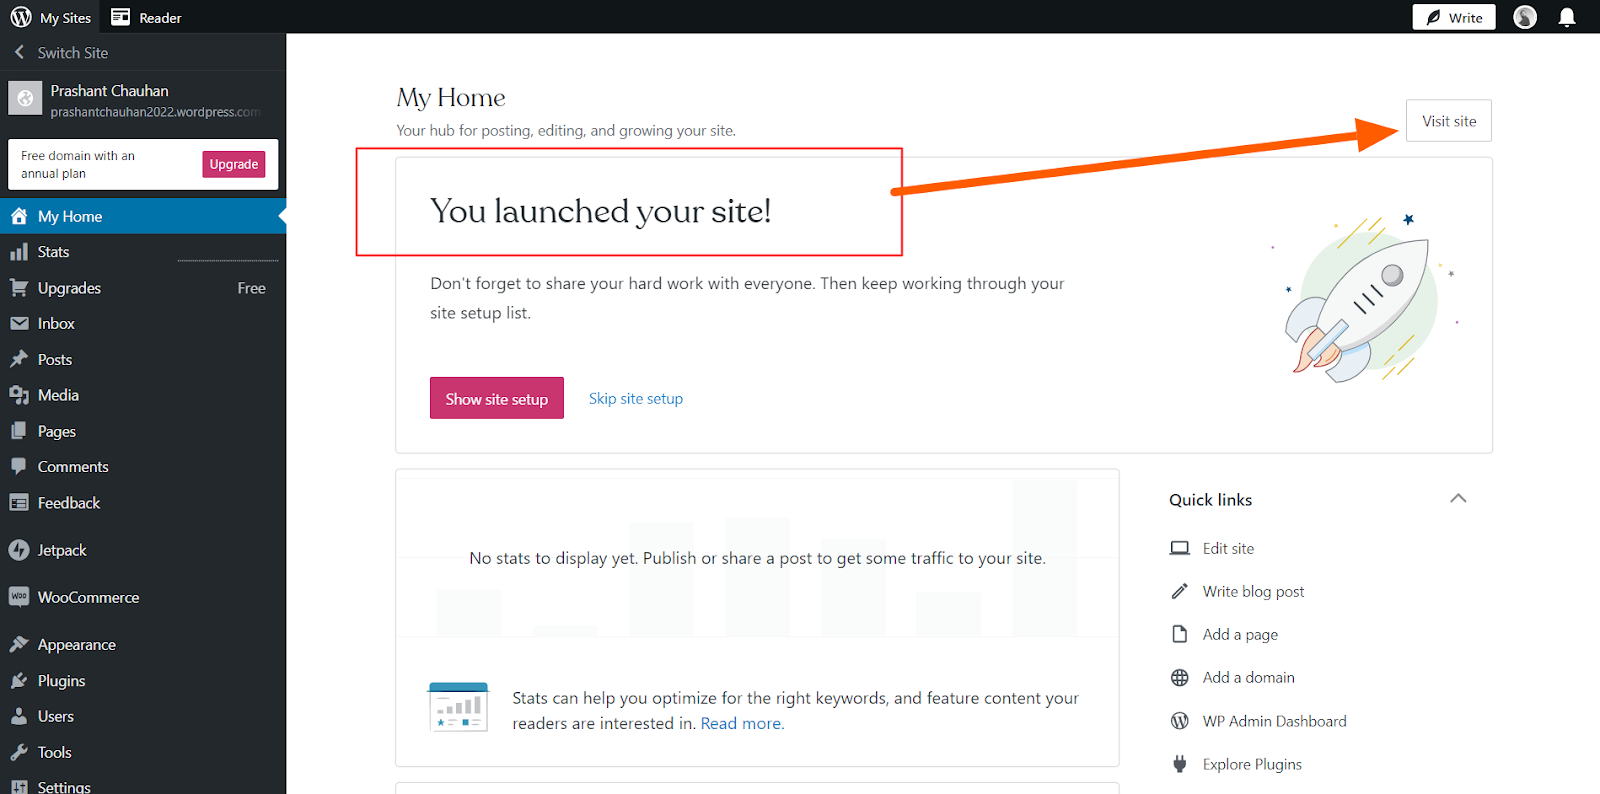This screenshot has height=794, width=1600.
Task: Click the Feedback form icon
Action: pos(19,503)
